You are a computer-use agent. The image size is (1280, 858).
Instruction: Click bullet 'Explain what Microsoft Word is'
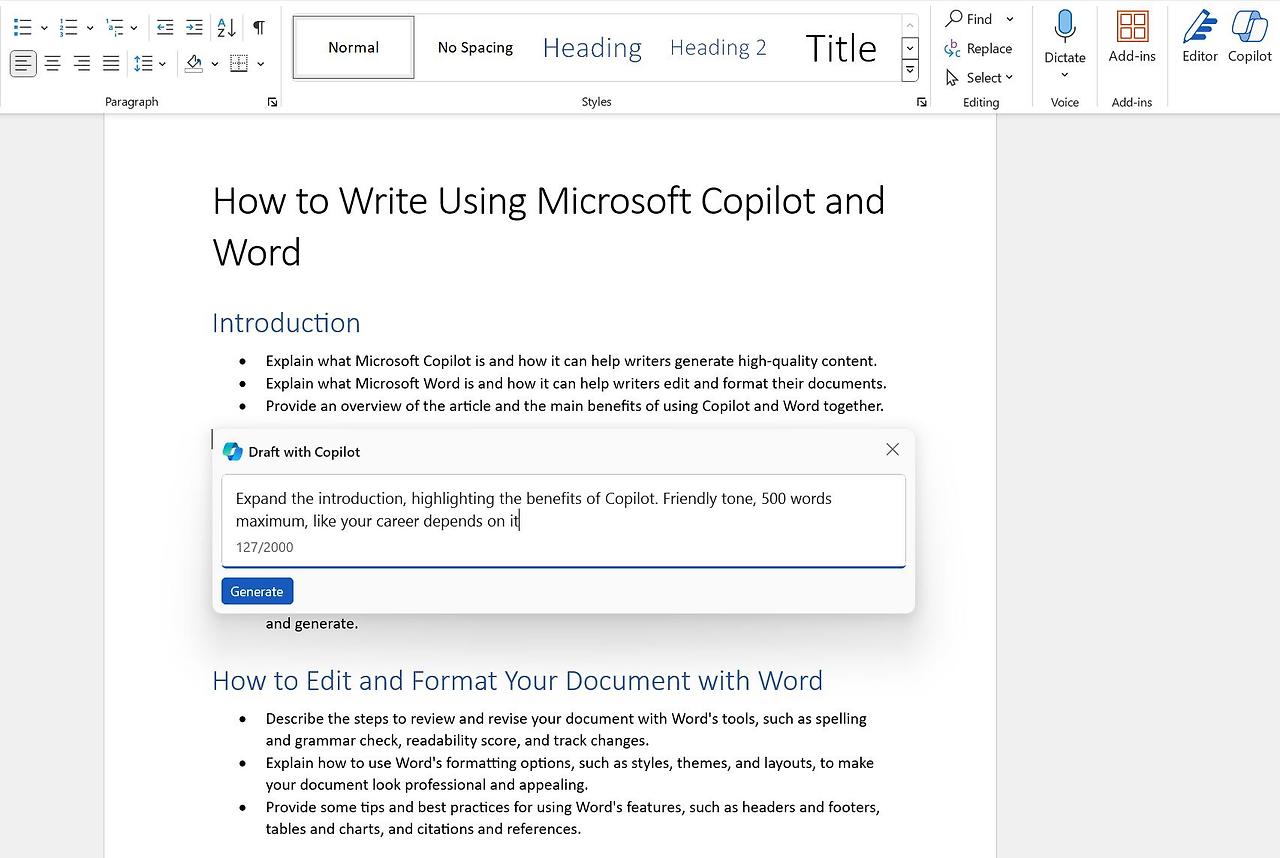576,383
